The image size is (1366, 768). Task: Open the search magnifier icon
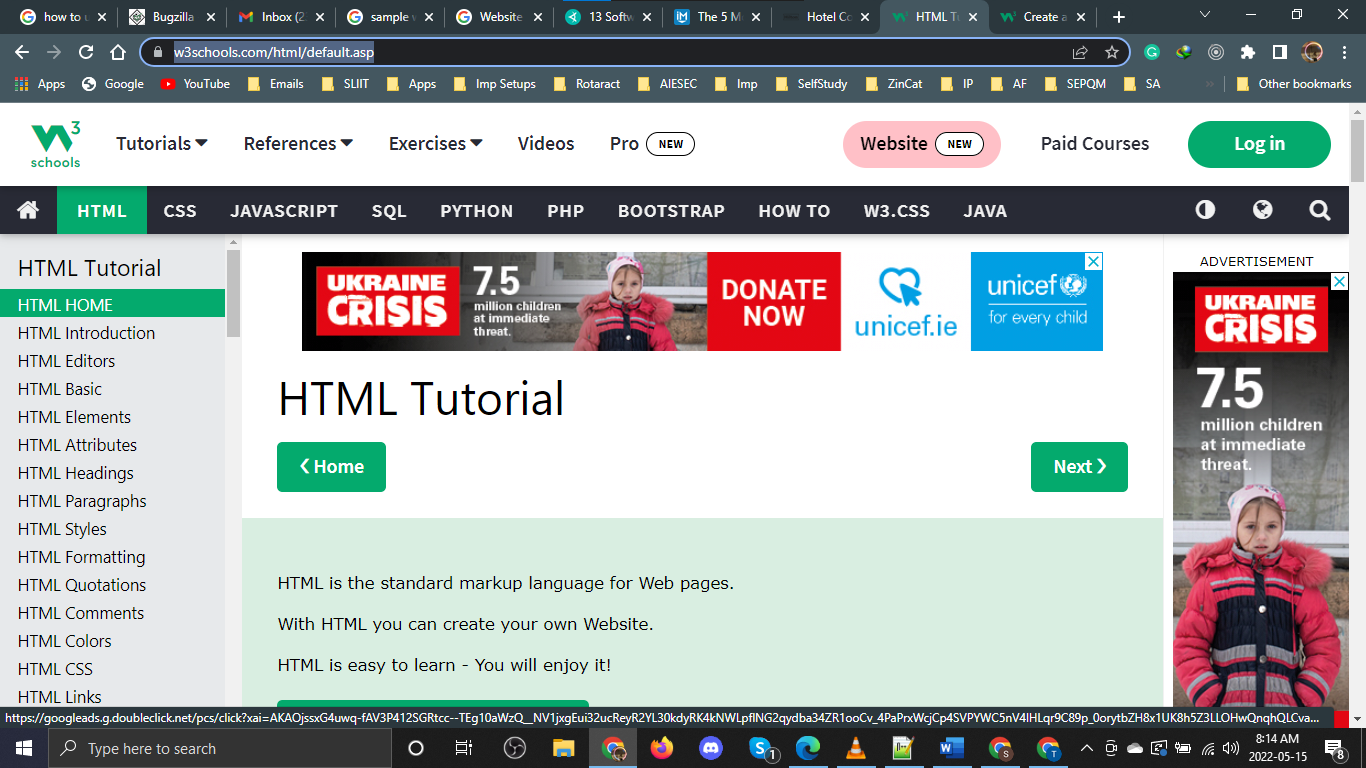tap(1320, 210)
